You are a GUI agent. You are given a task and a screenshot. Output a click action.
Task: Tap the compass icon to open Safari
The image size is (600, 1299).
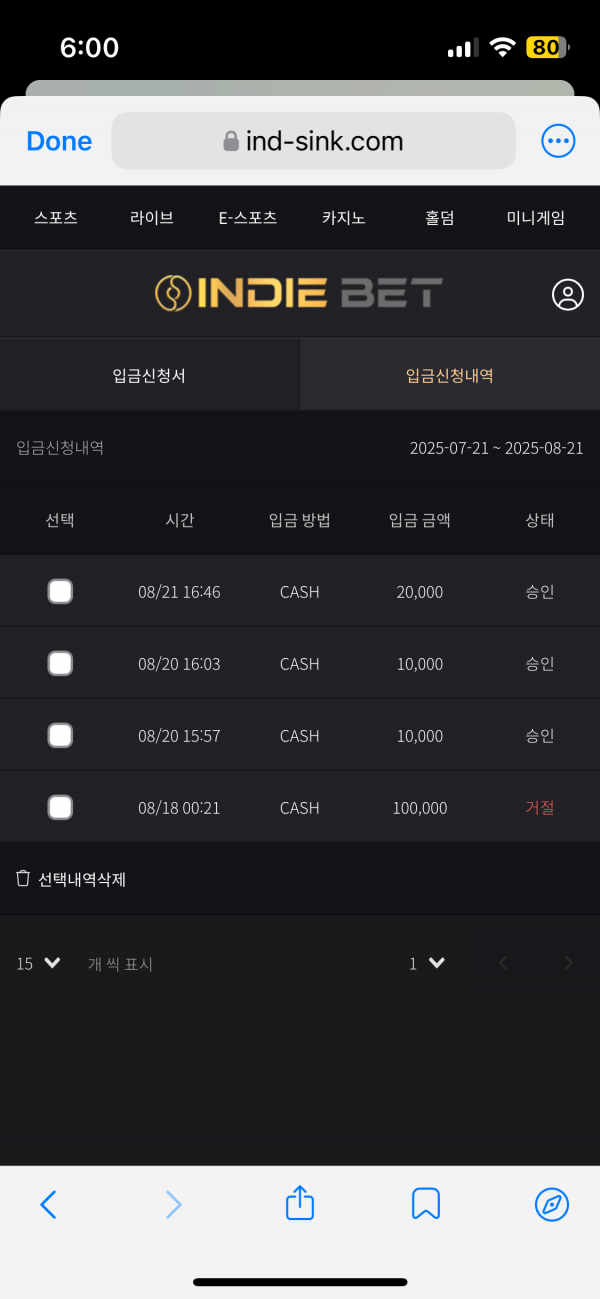pyautogui.click(x=552, y=1204)
